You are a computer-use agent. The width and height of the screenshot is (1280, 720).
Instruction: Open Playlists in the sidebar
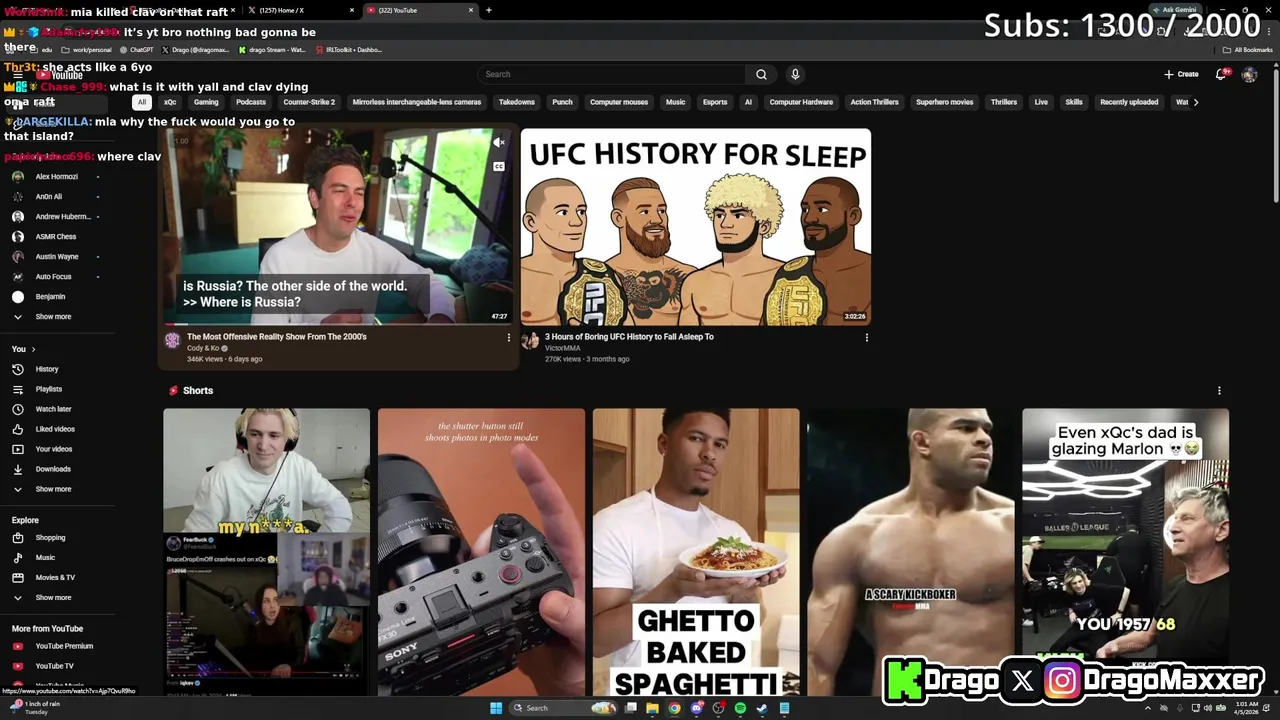click(x=48, y=389)
